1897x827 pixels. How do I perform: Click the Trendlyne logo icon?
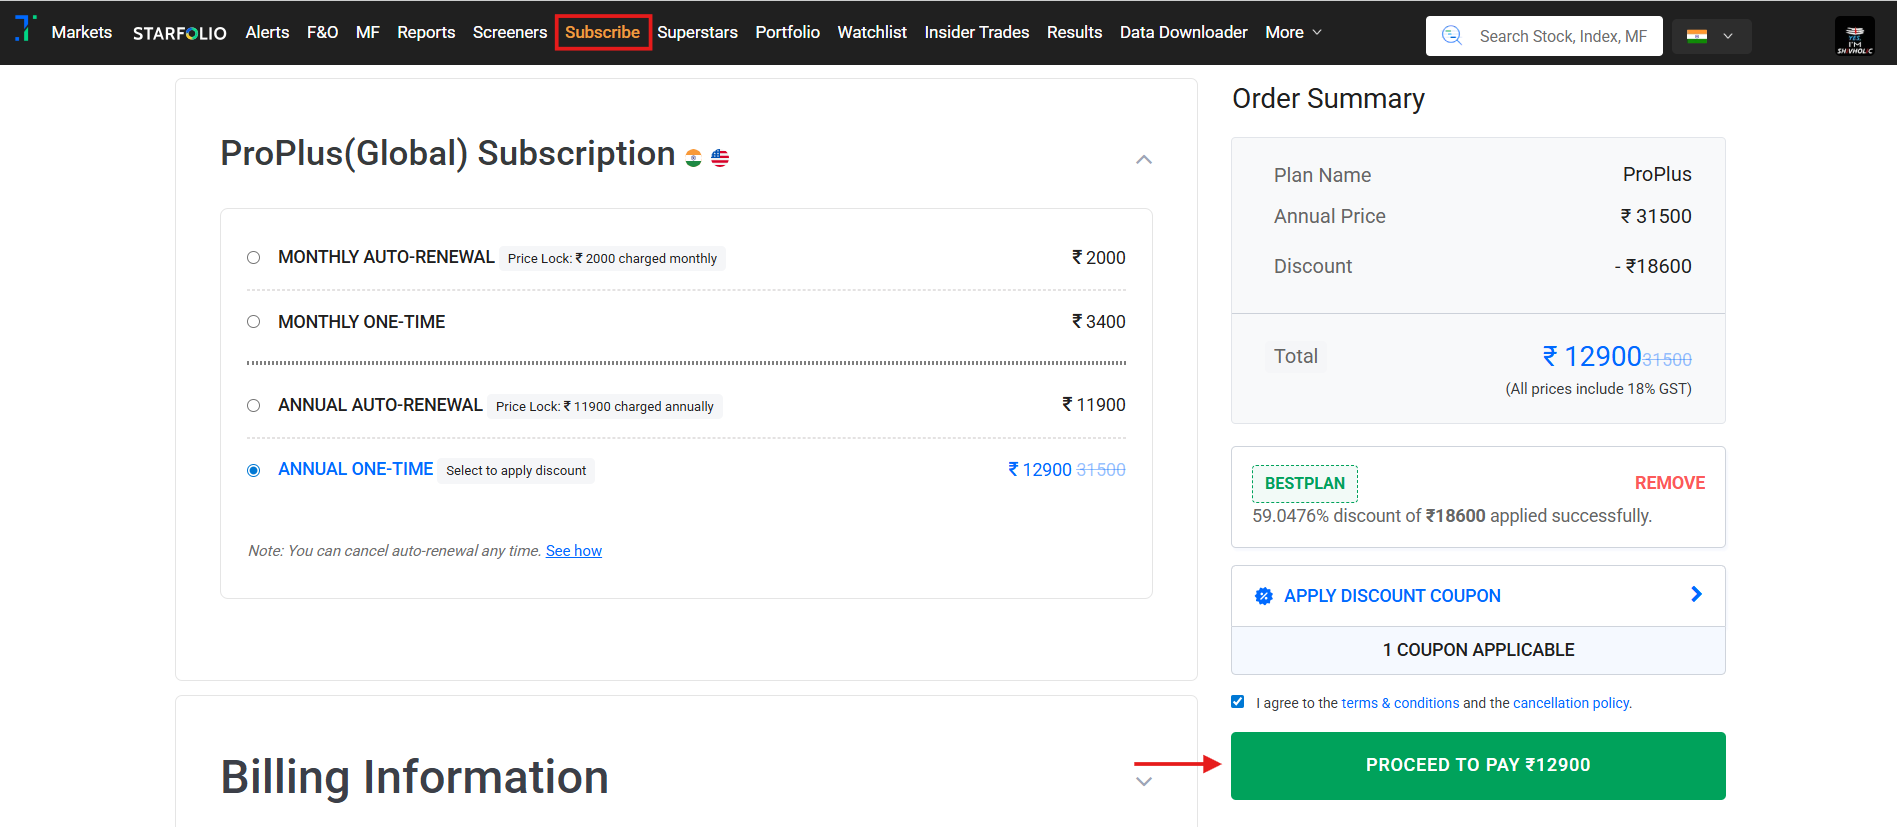tap(25, 29)
